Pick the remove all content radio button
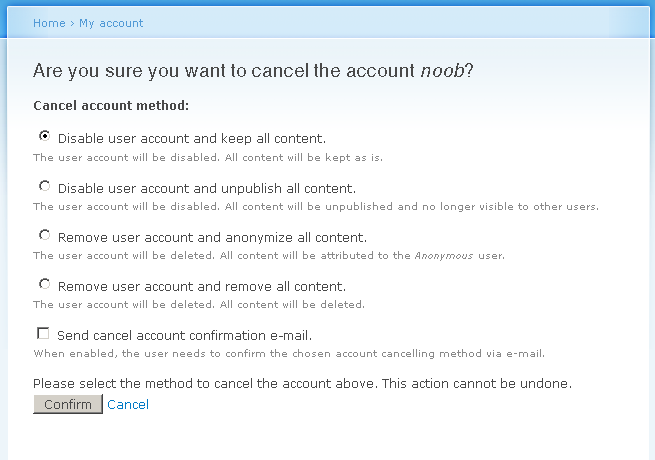 tap(44, 284)
